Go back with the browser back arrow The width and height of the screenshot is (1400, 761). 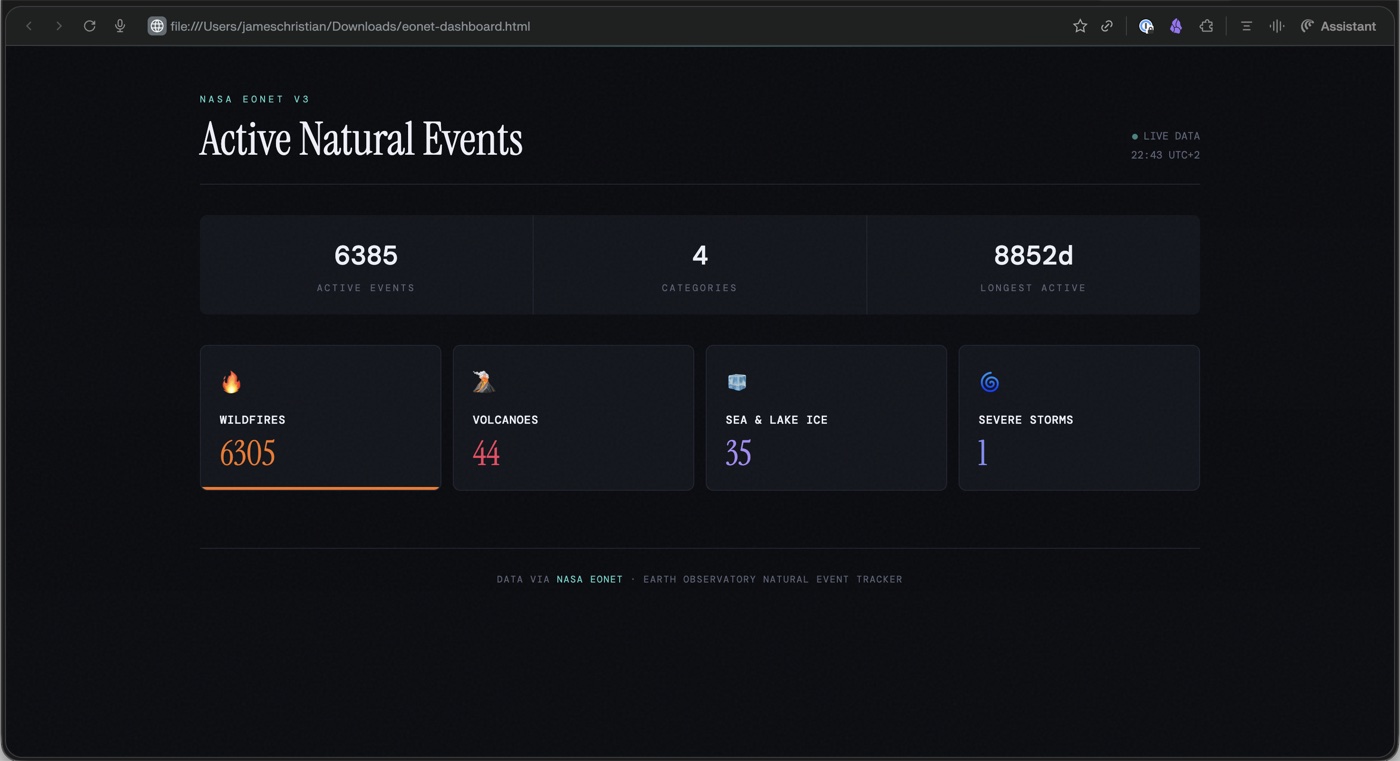point(29,26)
